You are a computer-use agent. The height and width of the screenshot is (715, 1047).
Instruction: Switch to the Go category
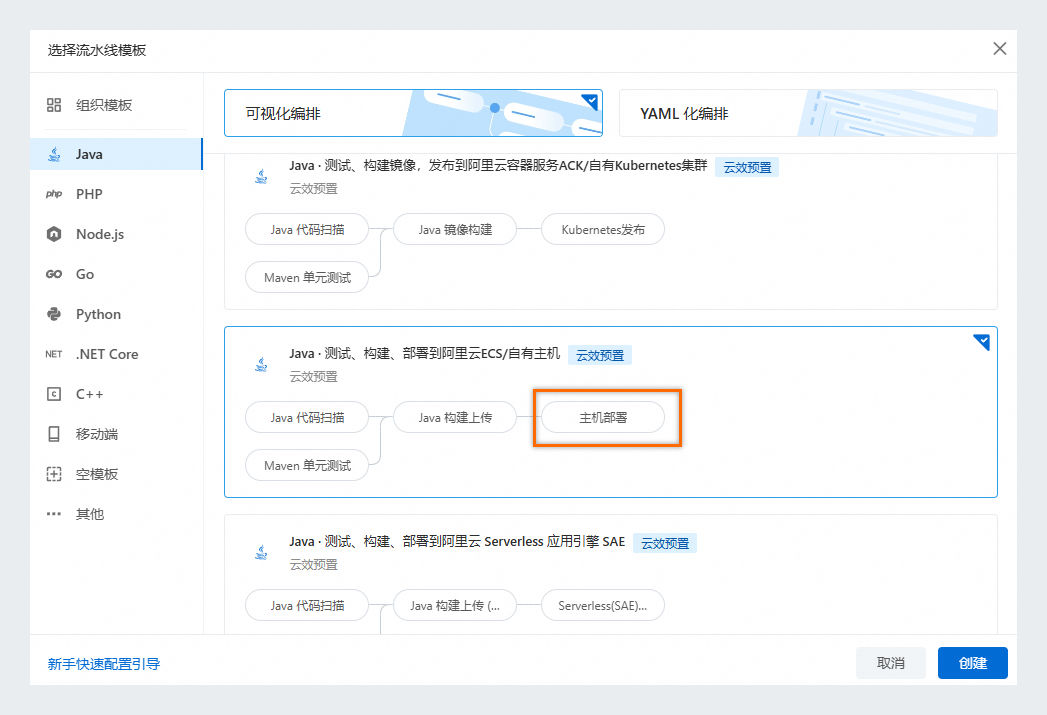[x=116, y=274]
